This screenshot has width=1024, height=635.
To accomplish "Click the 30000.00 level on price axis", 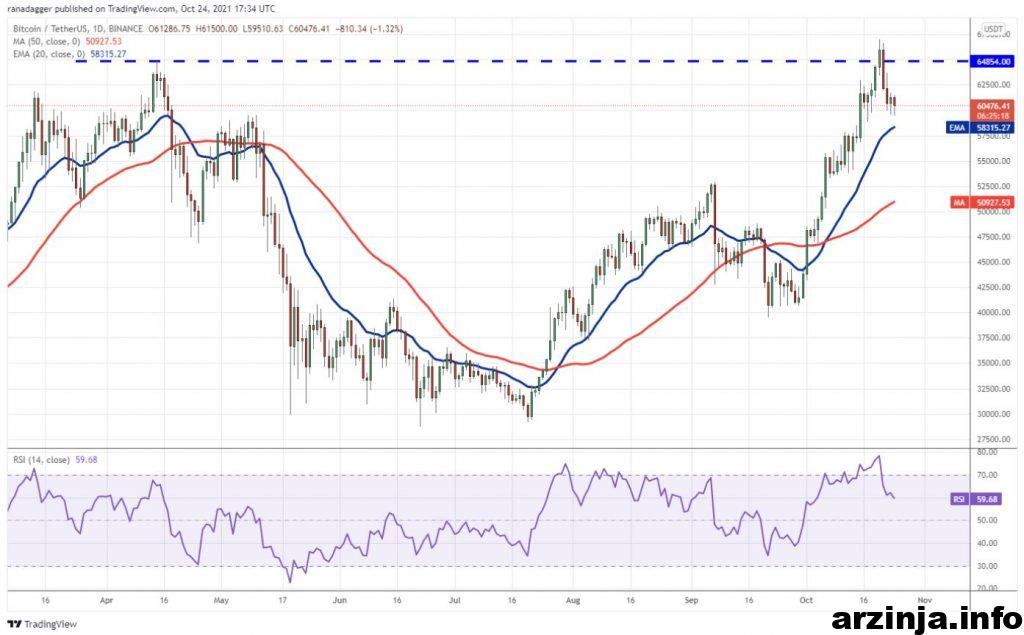I will point(994,413).
